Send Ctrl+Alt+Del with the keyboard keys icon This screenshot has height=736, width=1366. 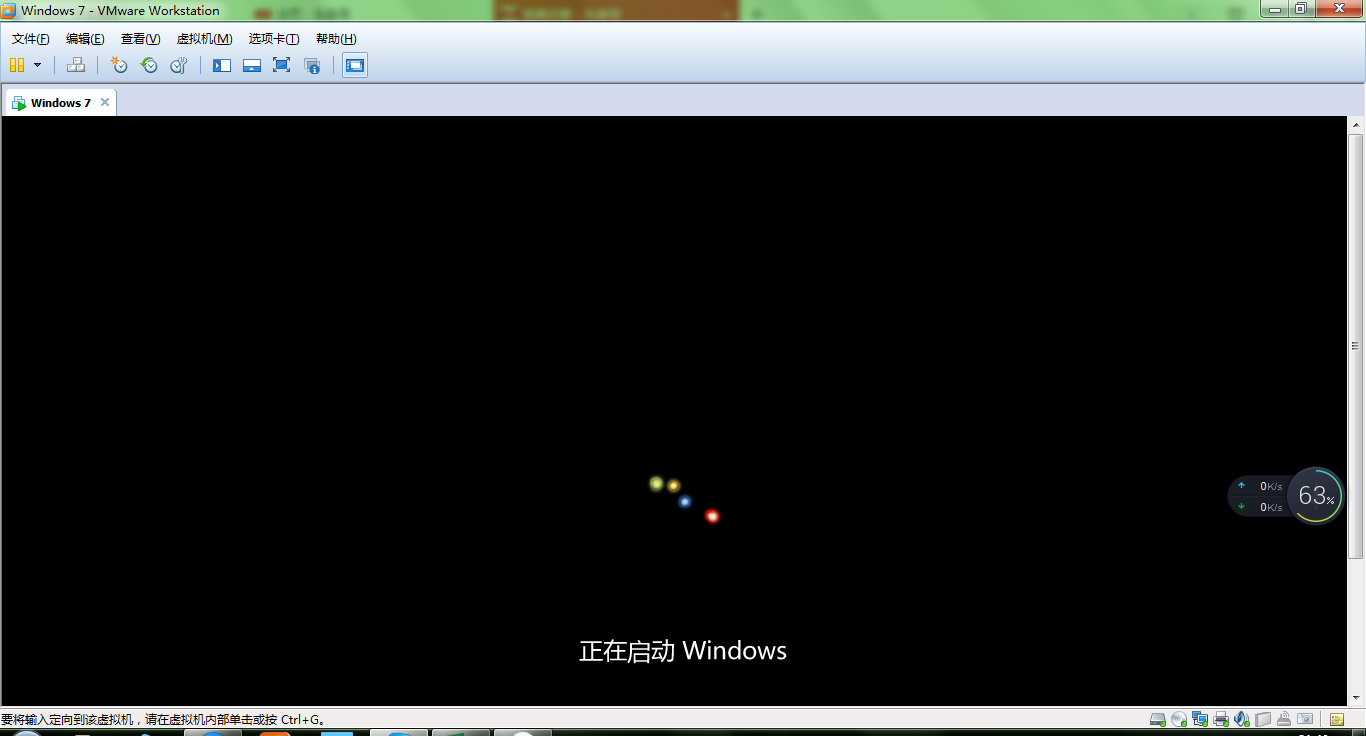[76, 65]
